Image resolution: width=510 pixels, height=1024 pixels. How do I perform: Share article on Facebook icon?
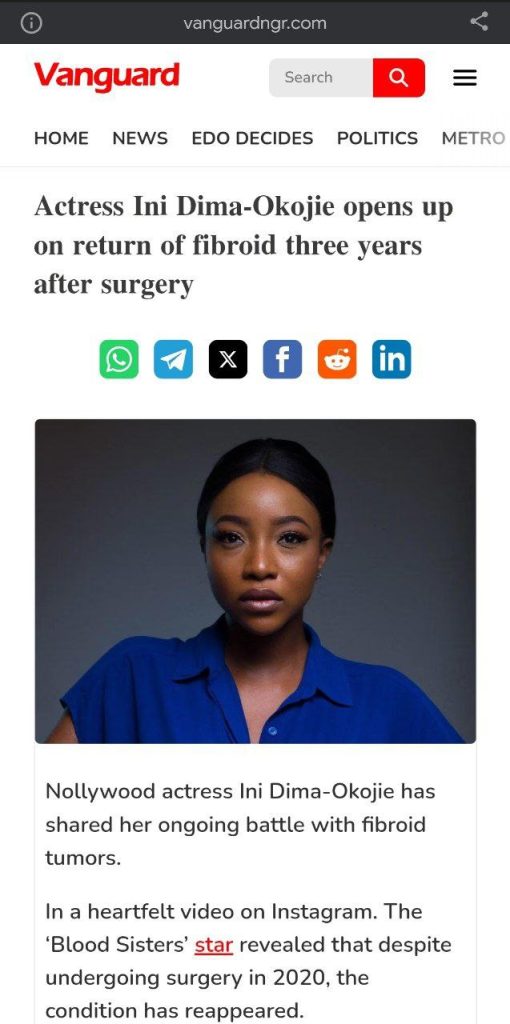coord(282,359)
